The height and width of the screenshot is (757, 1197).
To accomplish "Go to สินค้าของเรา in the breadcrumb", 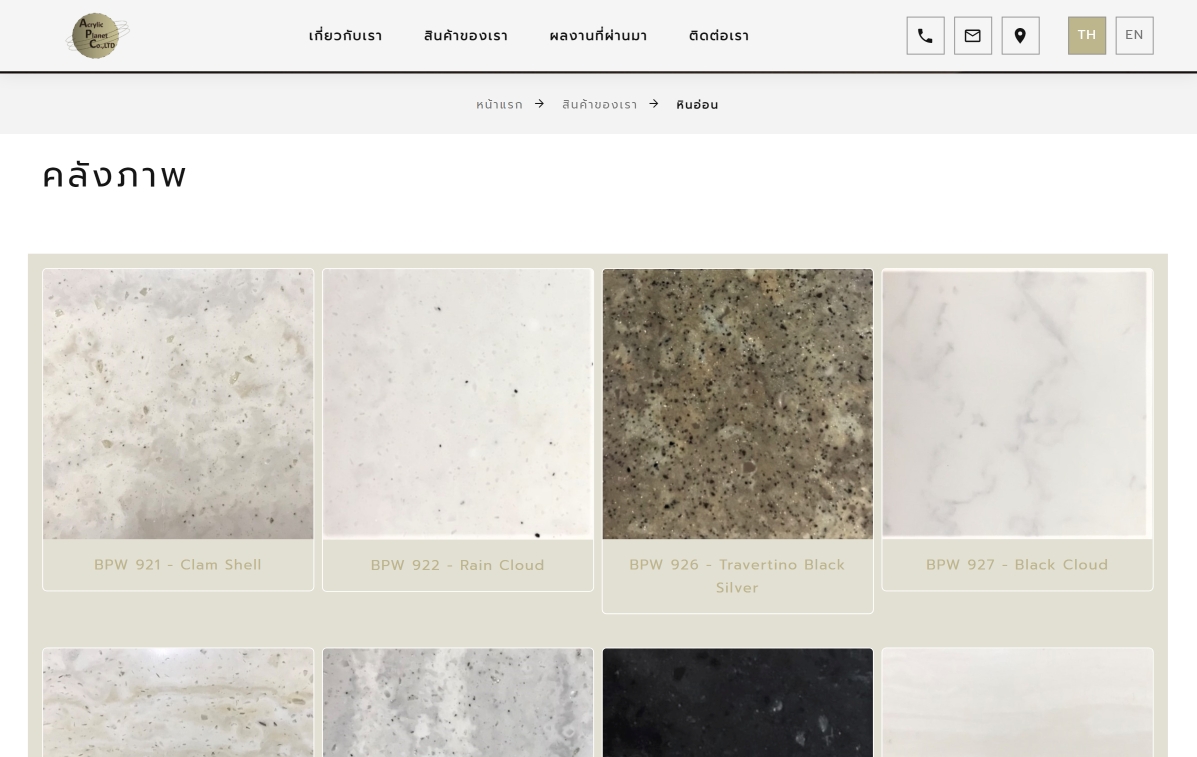I will pyautogui.click(x=599, y=105).
